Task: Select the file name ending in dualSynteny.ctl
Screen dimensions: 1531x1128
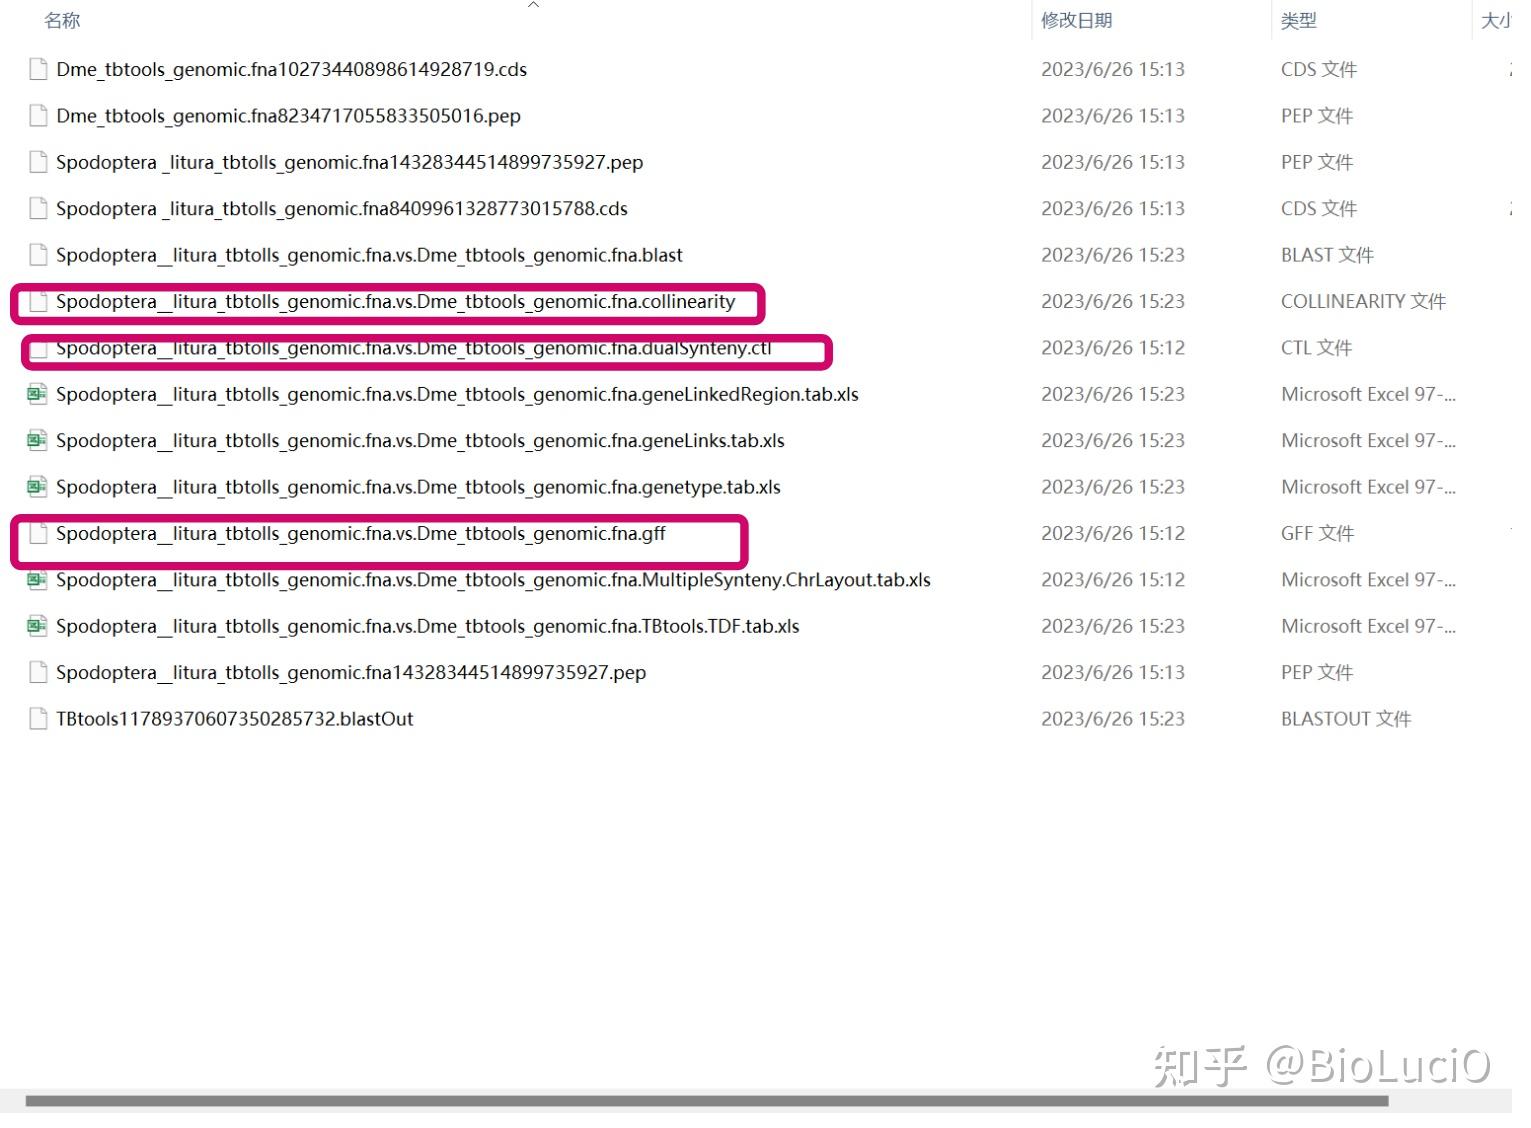Action: tap(413, 348)
